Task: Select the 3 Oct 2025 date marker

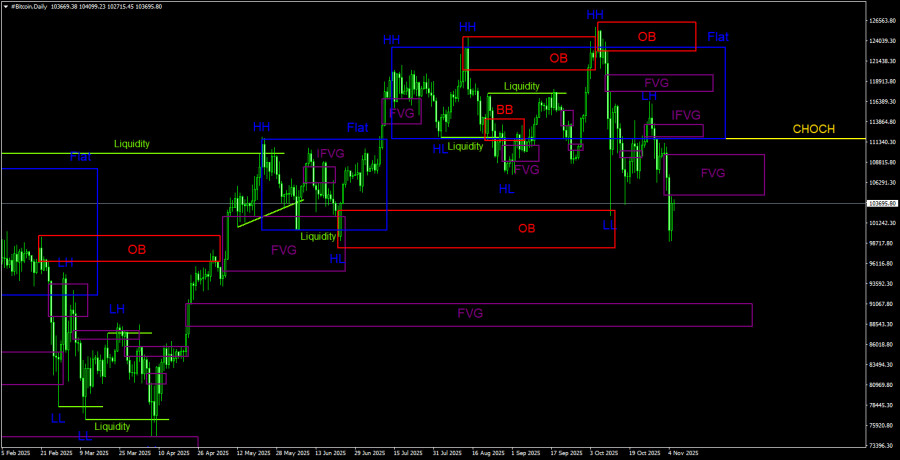Action: coord(604,452)
